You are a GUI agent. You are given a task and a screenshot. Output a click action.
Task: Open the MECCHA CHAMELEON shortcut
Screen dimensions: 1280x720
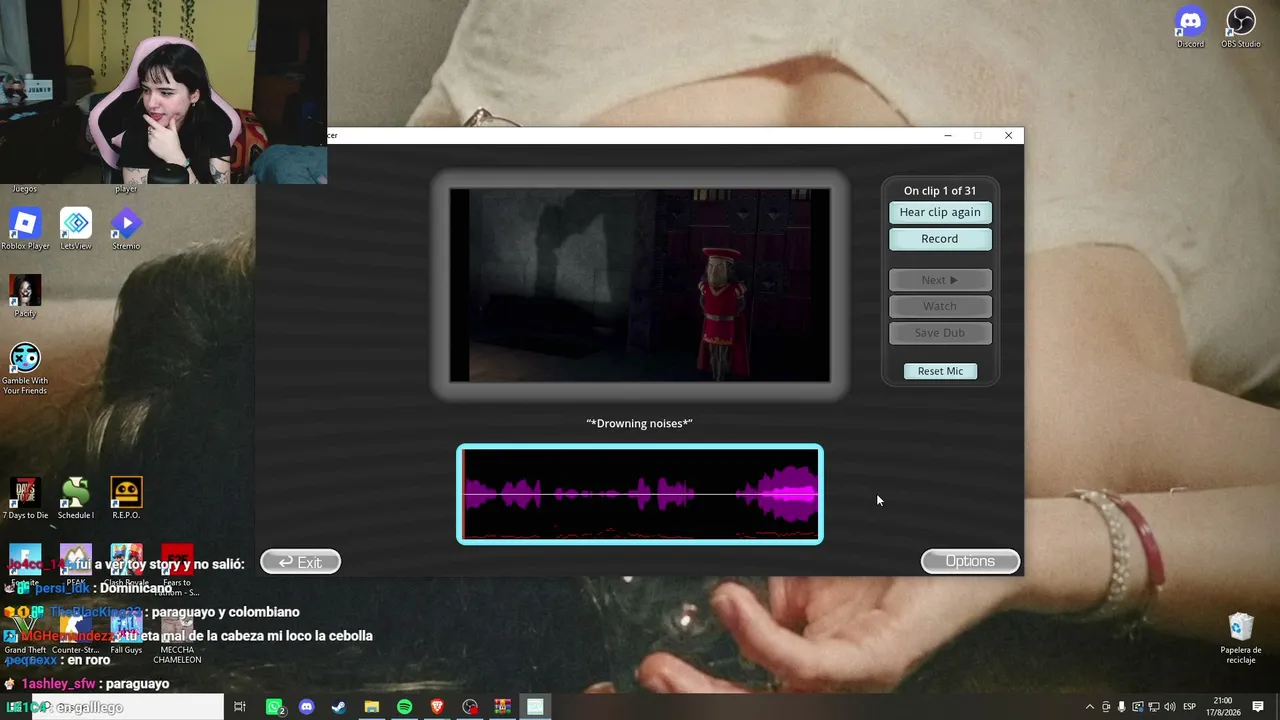click(x=177, y=638)
